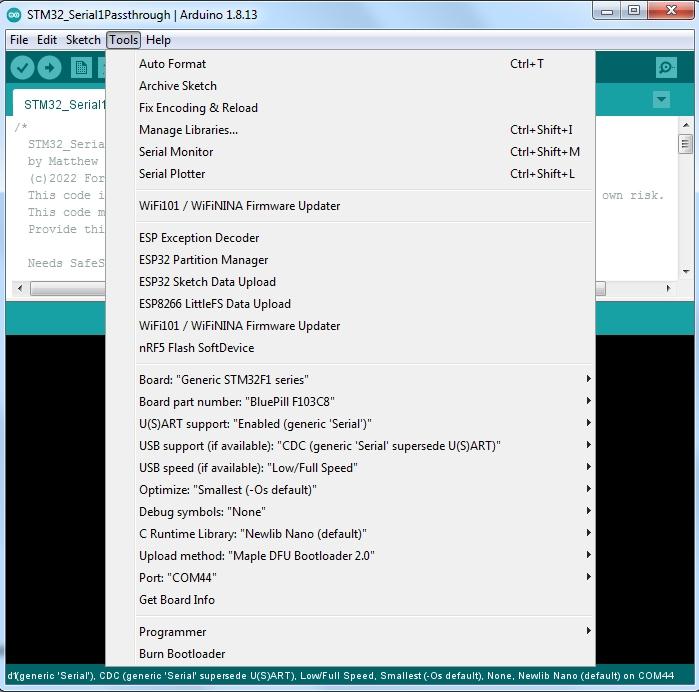Expand Board: Generic STM32F1 series submenu
Viewport: 699px width, 692px height.
coord(350,379)
